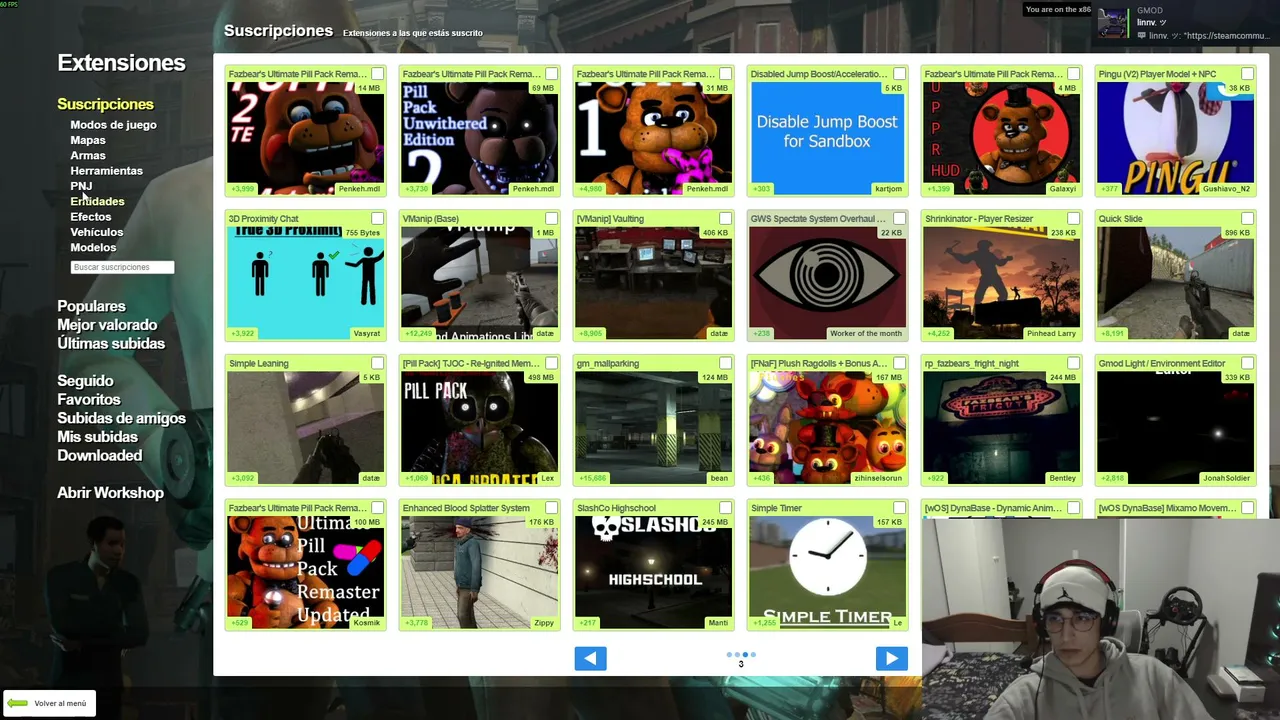The width and height of the screenshot is (1280, 720).
Task: Open the [VManip] Vaulting thumbnail
Action: [653, 283]
